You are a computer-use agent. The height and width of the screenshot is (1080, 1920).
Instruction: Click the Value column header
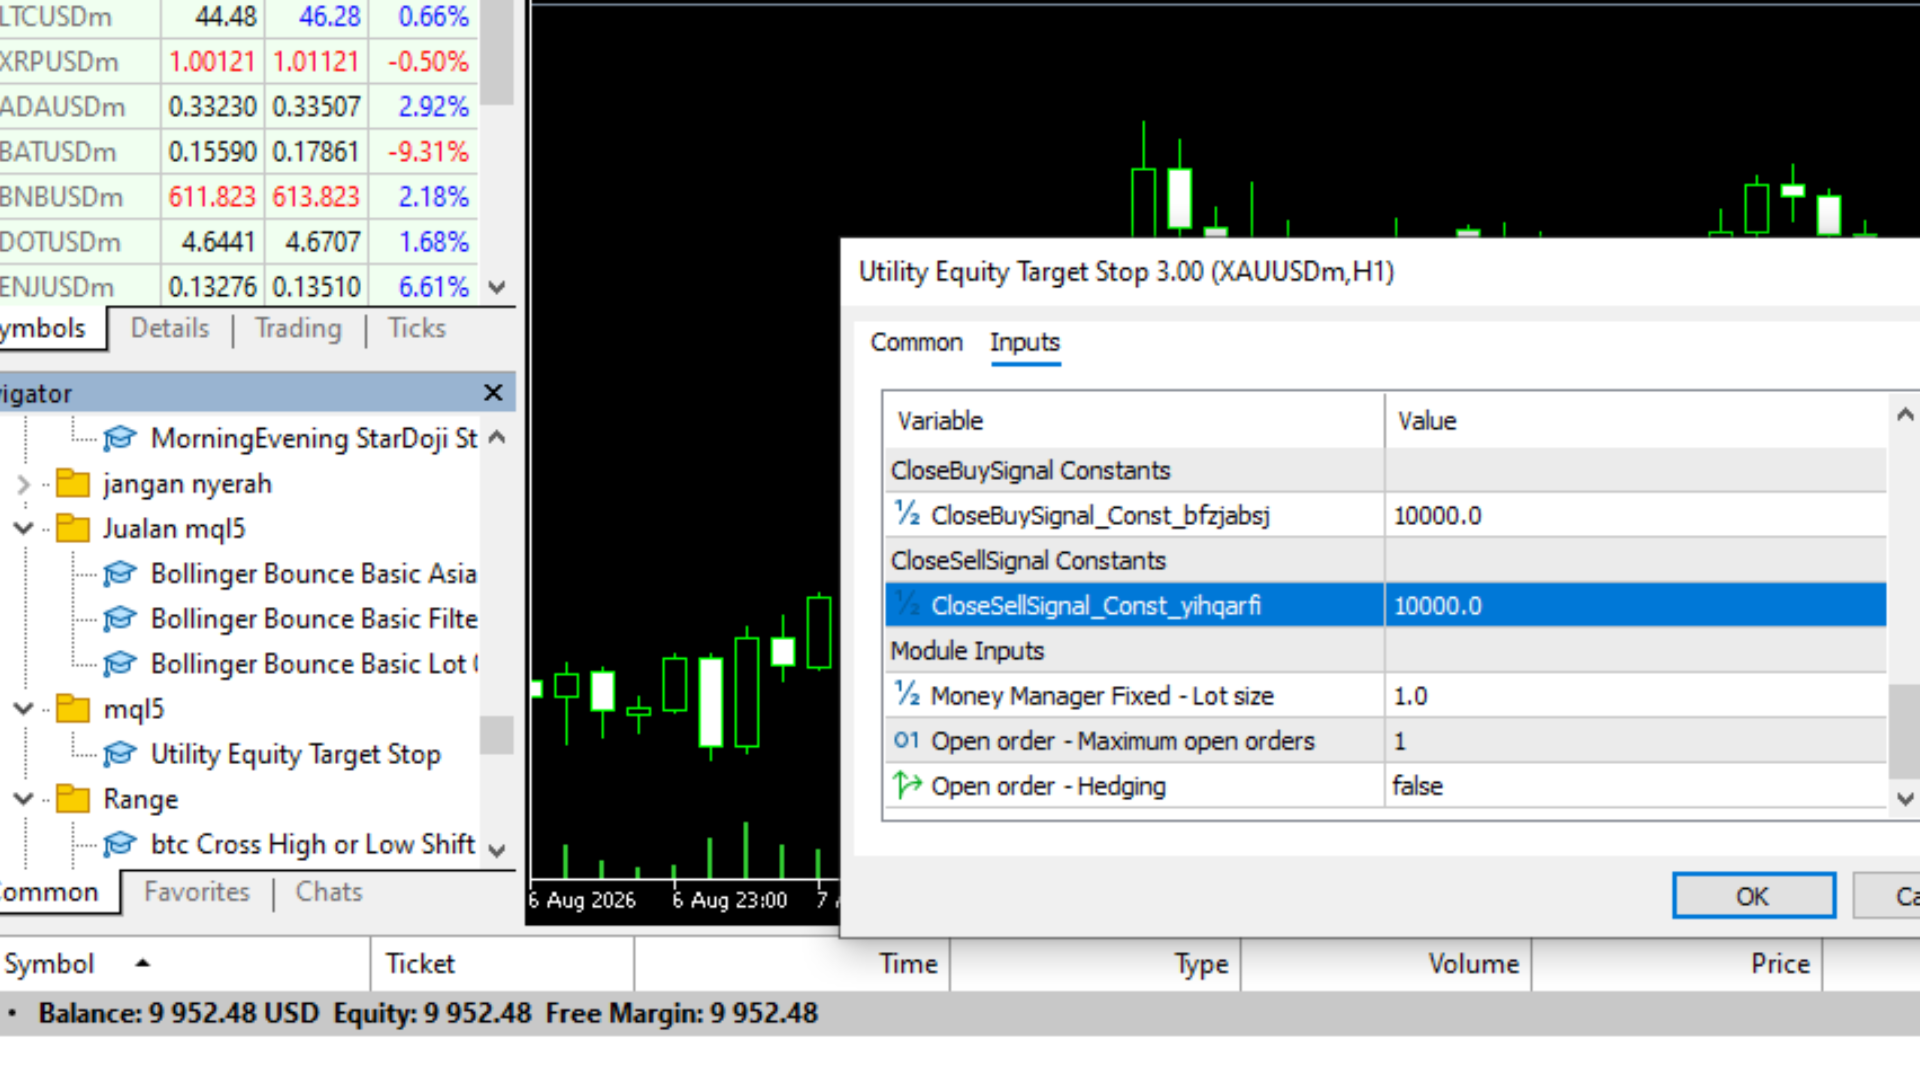tap(1636, 421)
